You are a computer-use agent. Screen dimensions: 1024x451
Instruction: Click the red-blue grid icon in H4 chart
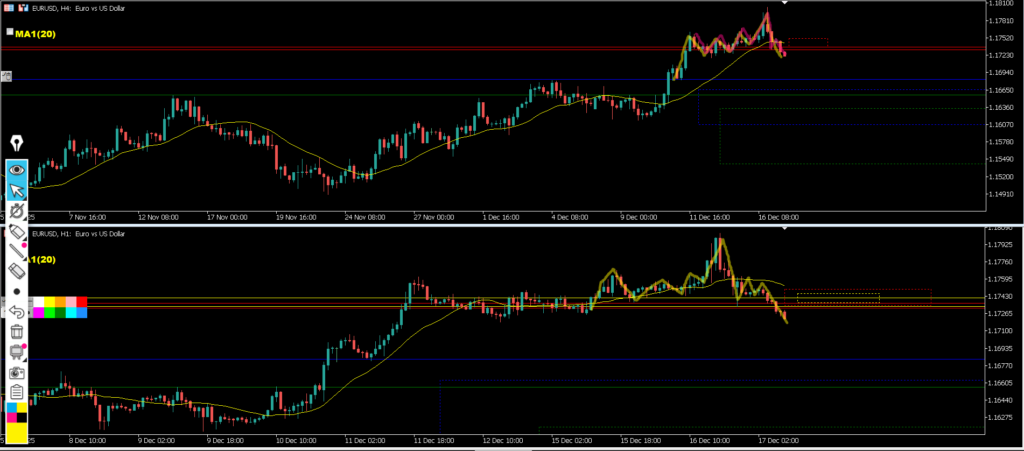7,8
